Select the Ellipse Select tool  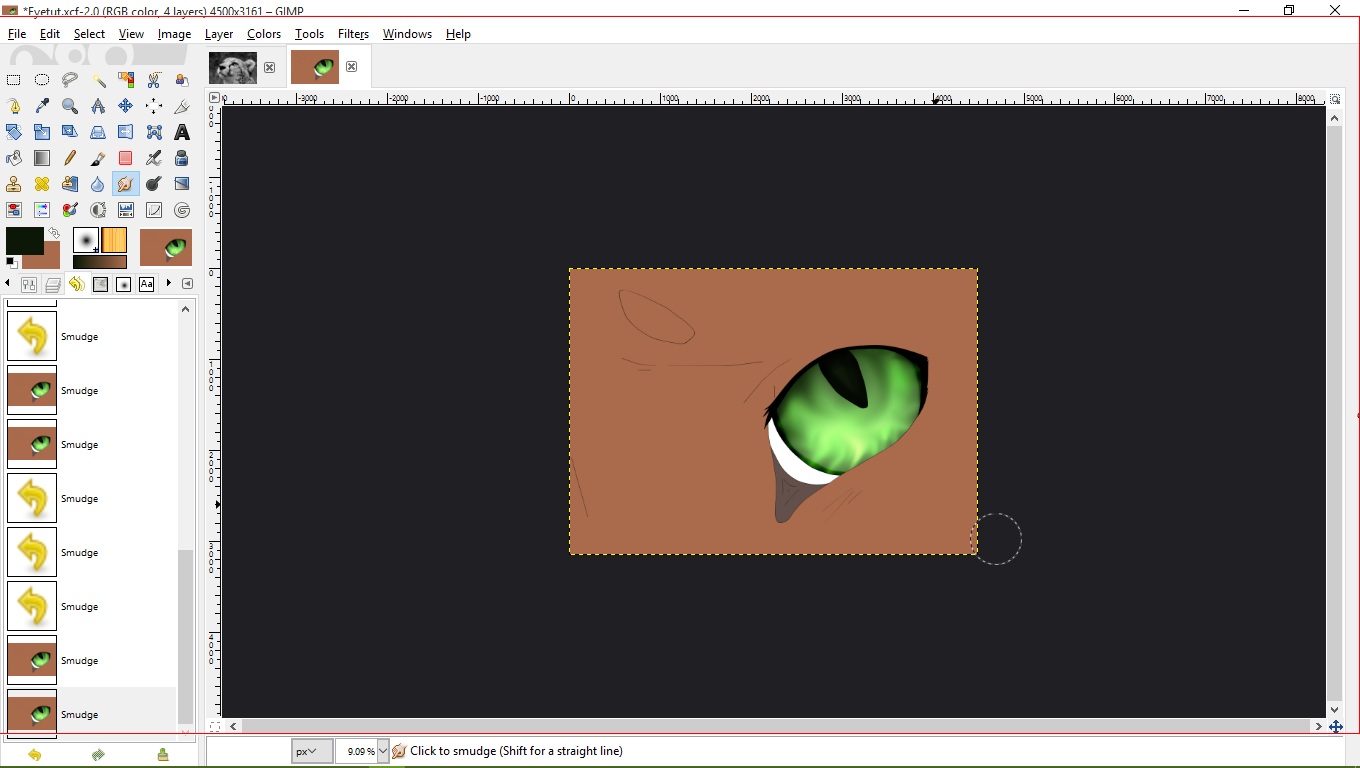coord(42,80)
